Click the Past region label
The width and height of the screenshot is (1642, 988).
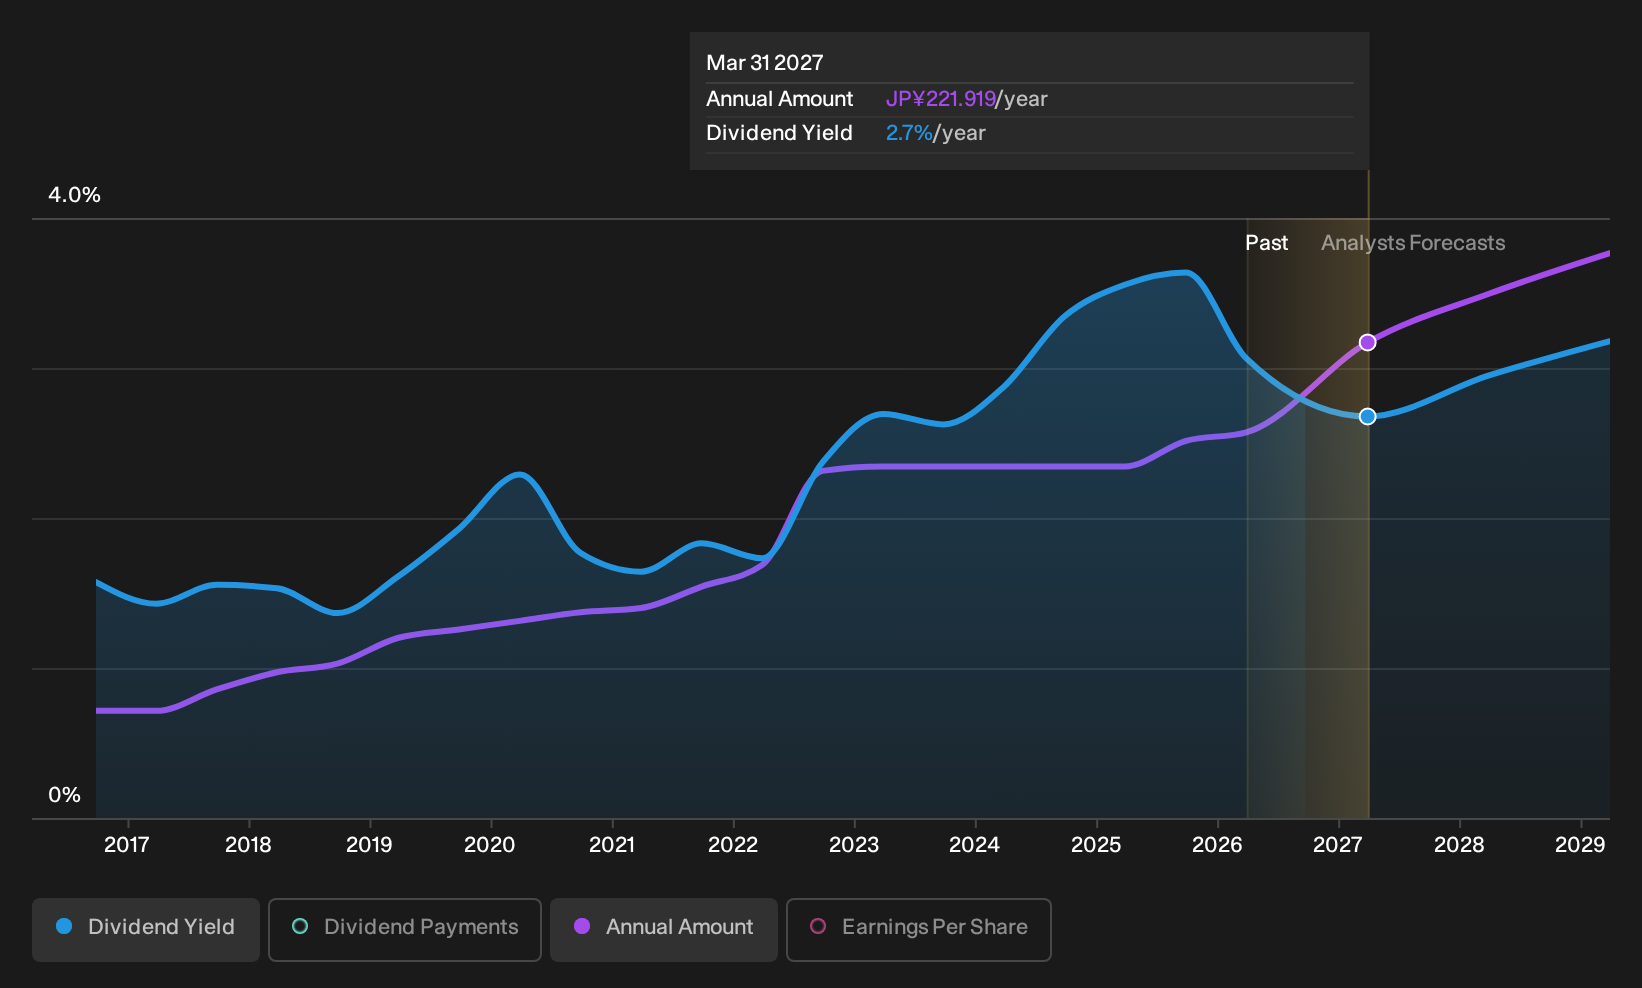click(x=1267, y=243)
